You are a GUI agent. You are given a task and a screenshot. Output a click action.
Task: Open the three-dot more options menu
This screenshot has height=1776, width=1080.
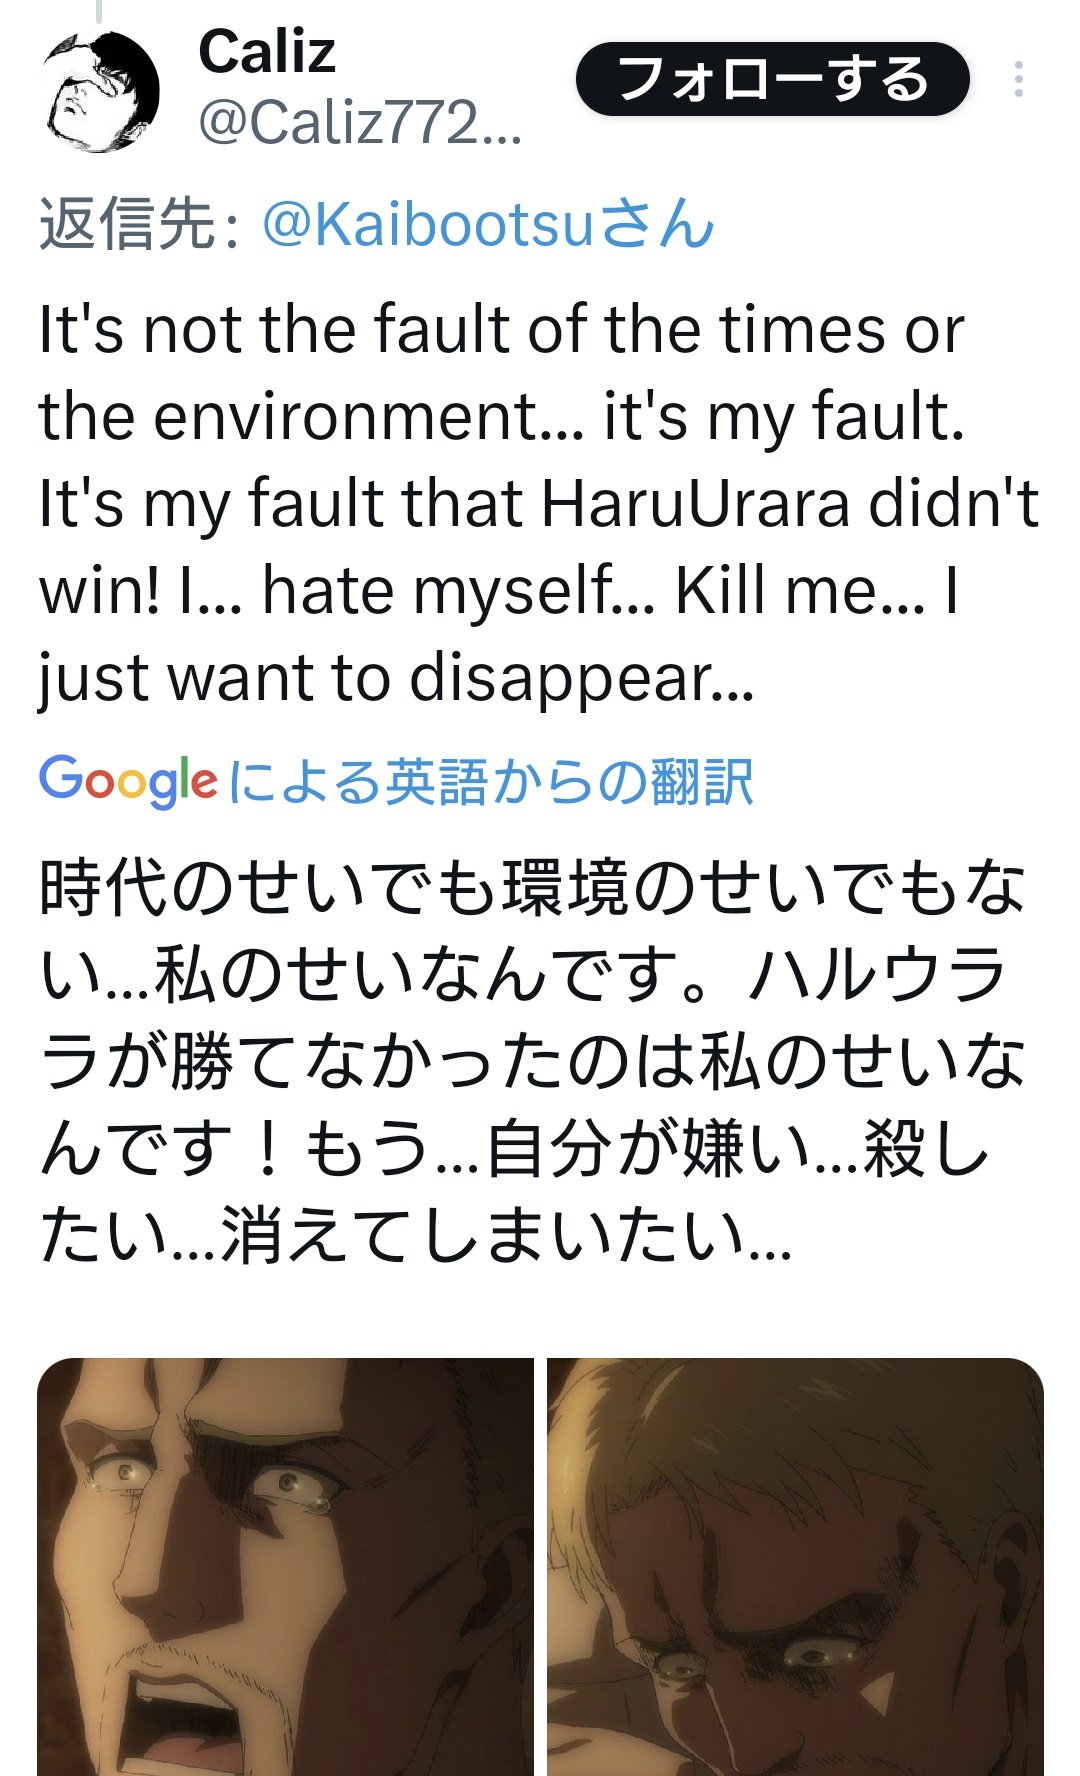(x=1018, y=80)
